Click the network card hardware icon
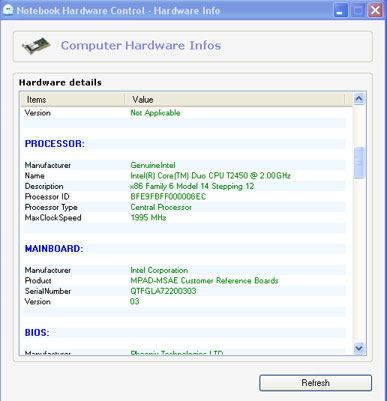Screen dimensions: 387x401 pos(36,46)
